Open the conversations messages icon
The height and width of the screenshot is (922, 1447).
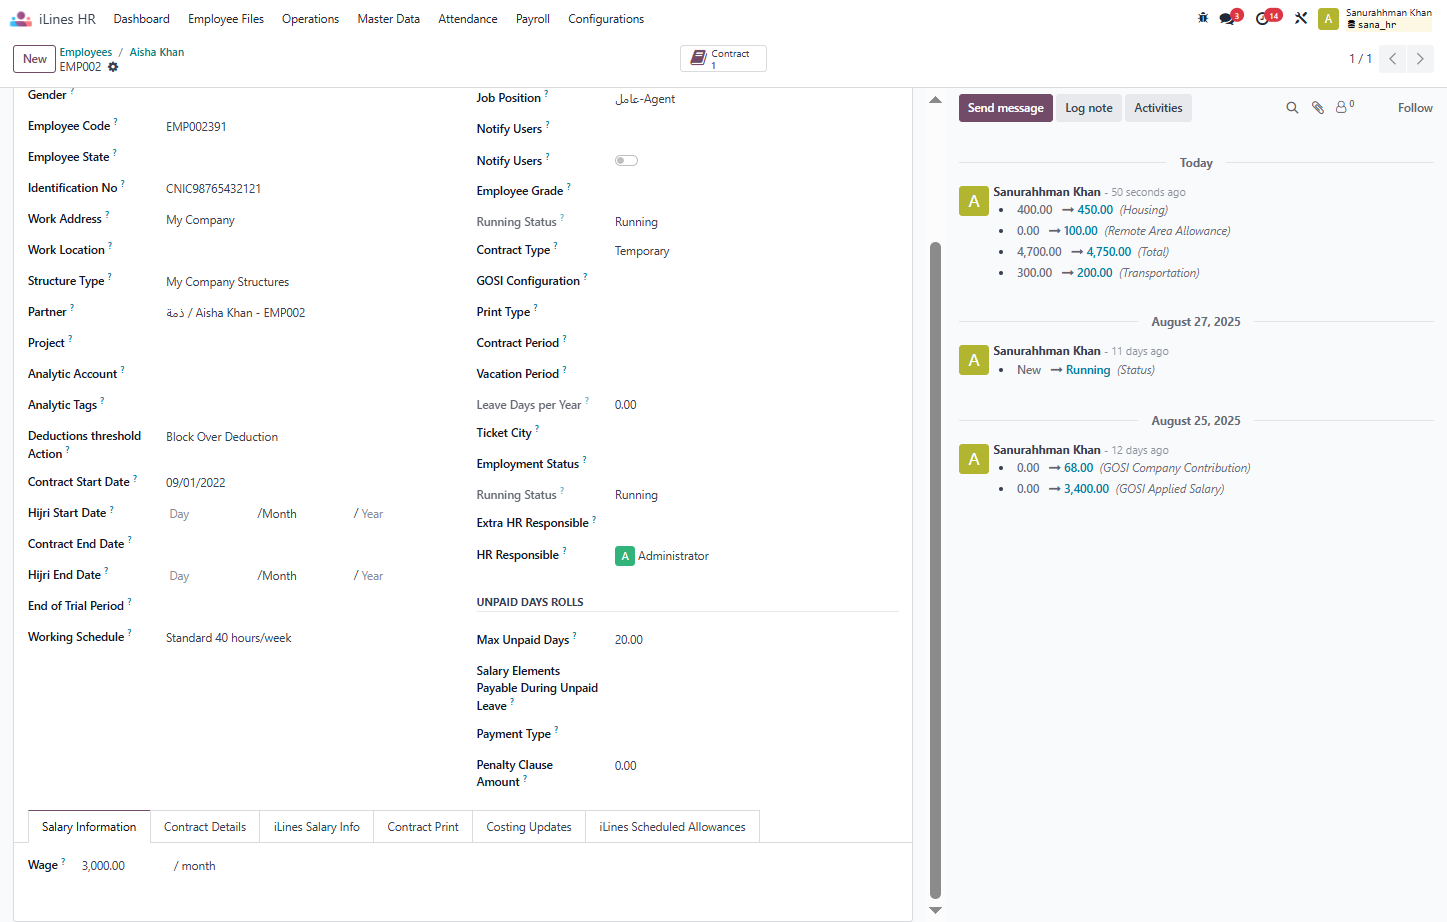(1229, 18)
